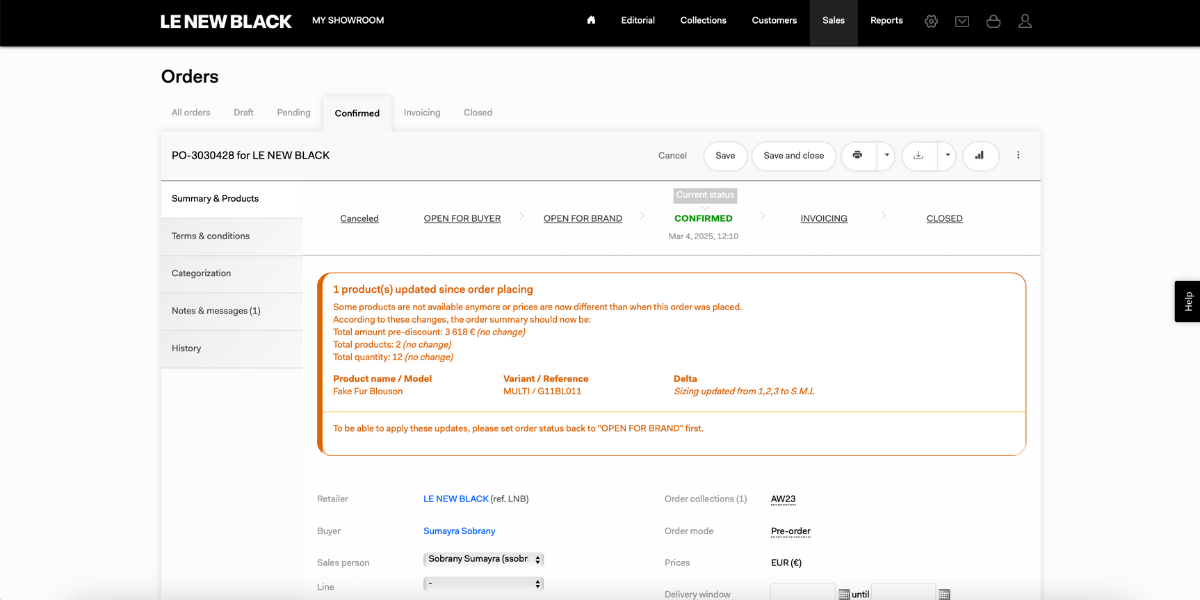Screen dimensions: 1200x600
Task: Click the EUR (€) prices value
Action: pyautogui.click(x=786, y=563)
